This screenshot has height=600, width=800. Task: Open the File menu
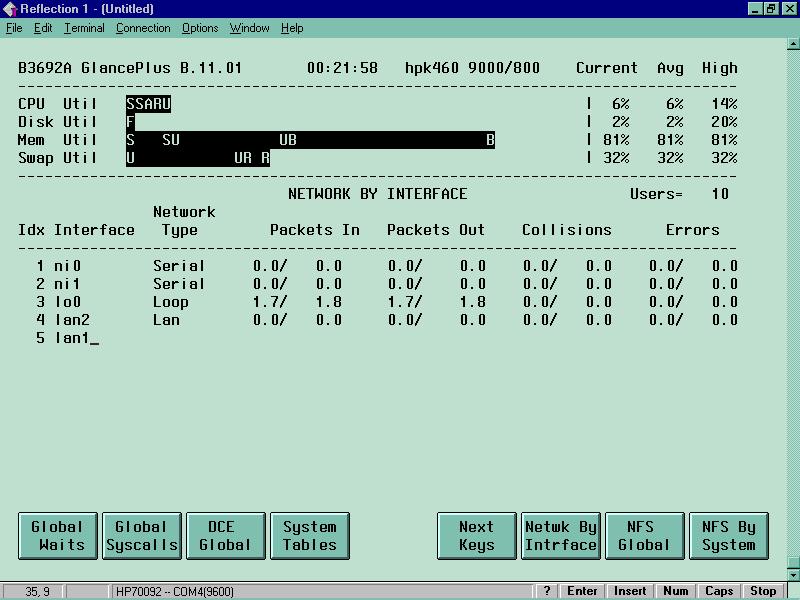pyautogui.click(x=14, y=28)
